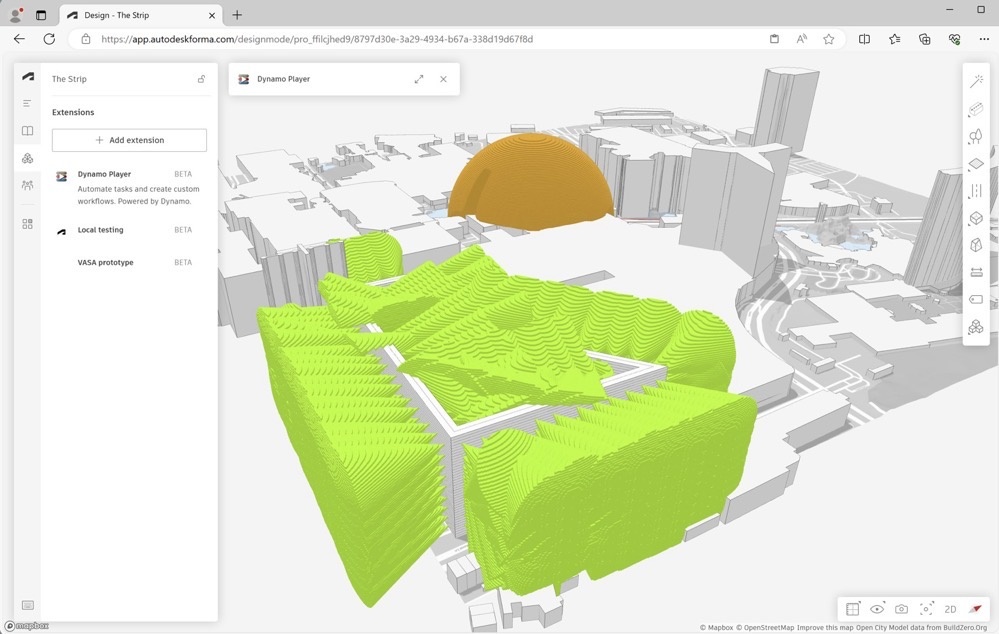Toggle the 2D view mode
The height and width of the screenshot is (634, 999).
(x=950, y=609)
